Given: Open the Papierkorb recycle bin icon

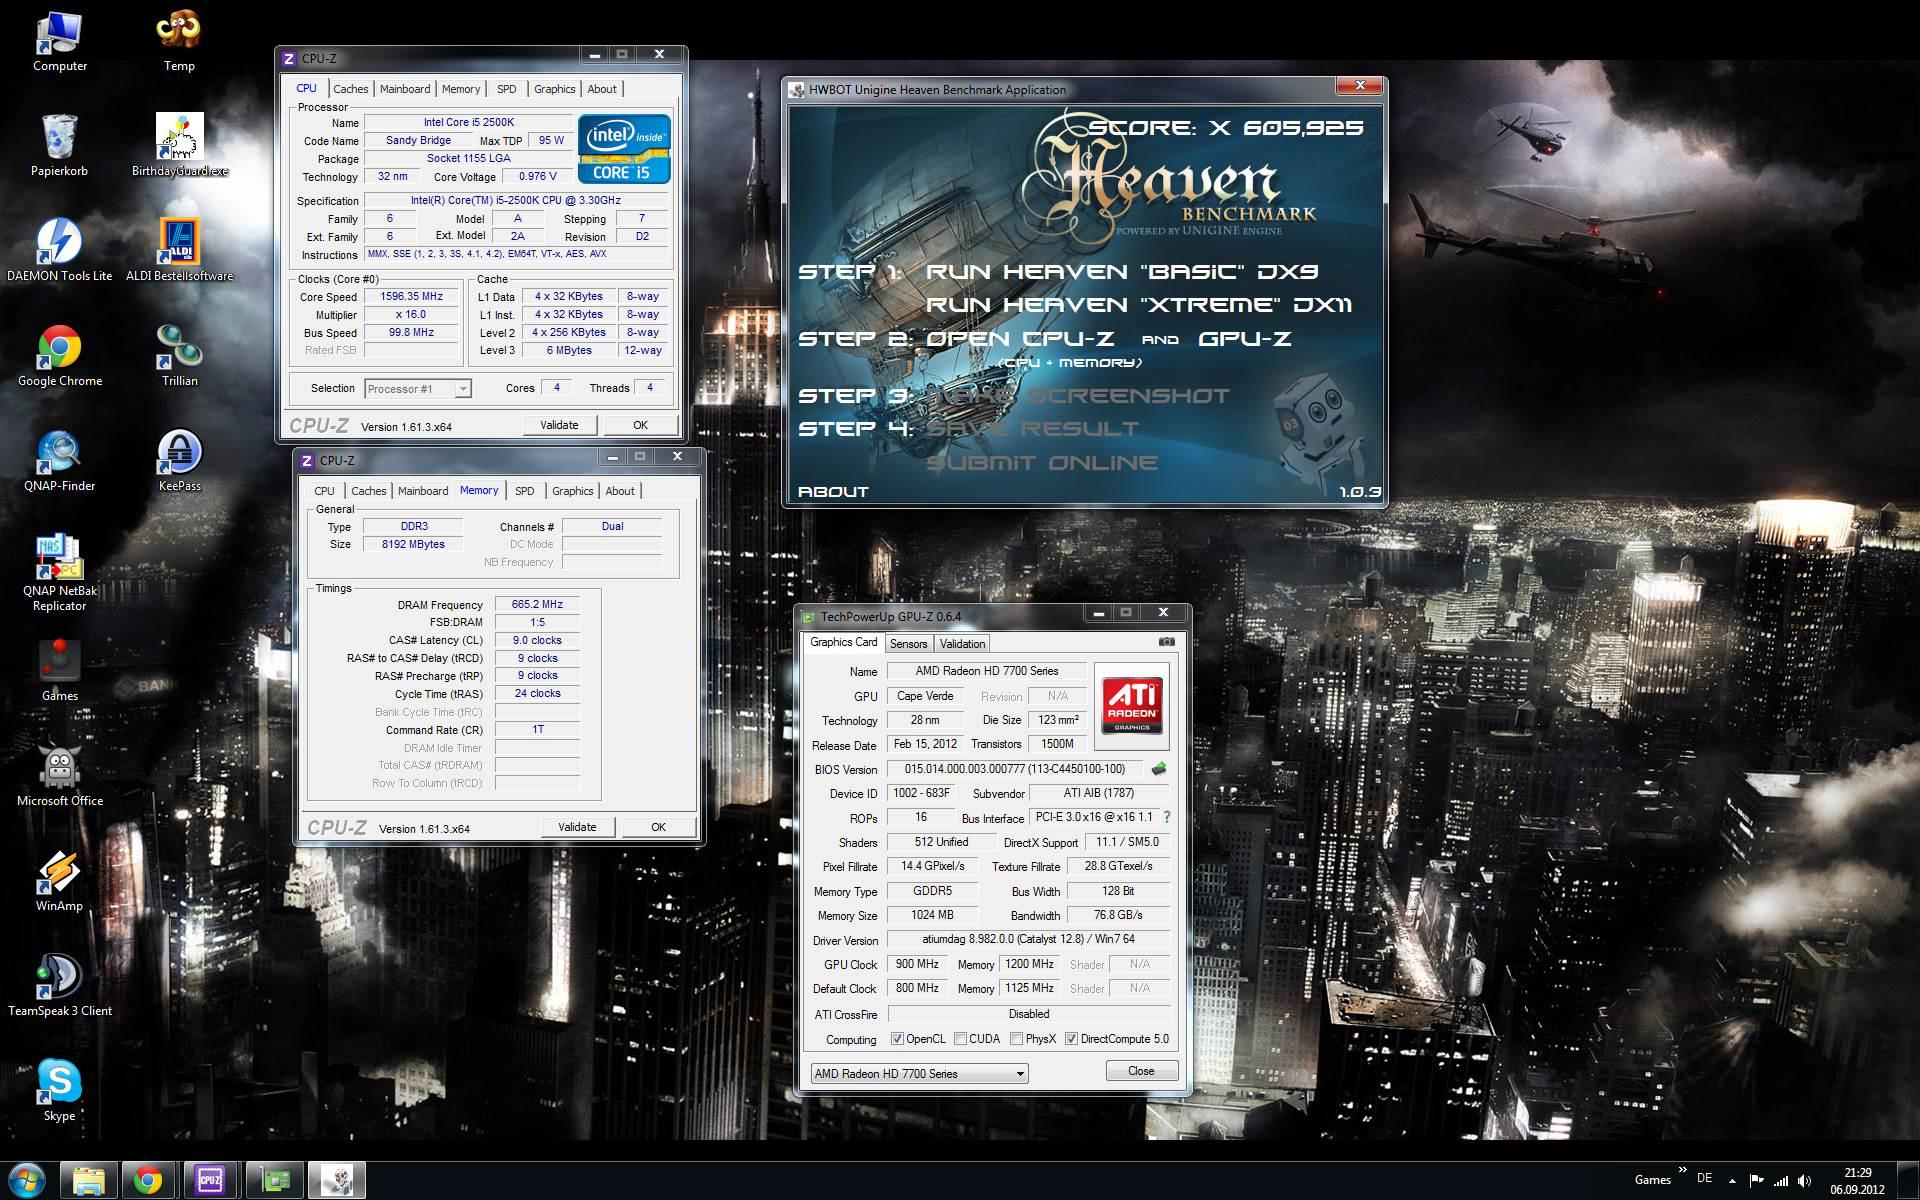Looking at the screenshot, I should click(x=59, y=146).
